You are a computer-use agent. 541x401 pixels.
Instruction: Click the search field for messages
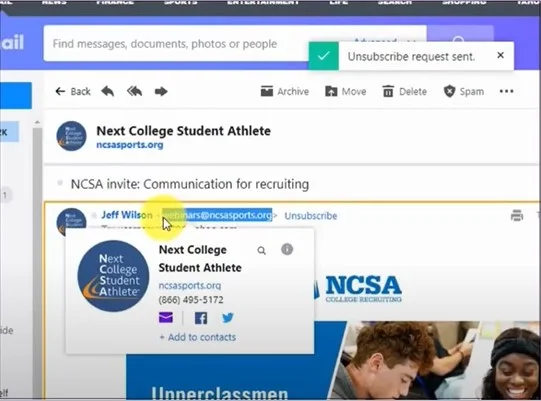point(176,44)
